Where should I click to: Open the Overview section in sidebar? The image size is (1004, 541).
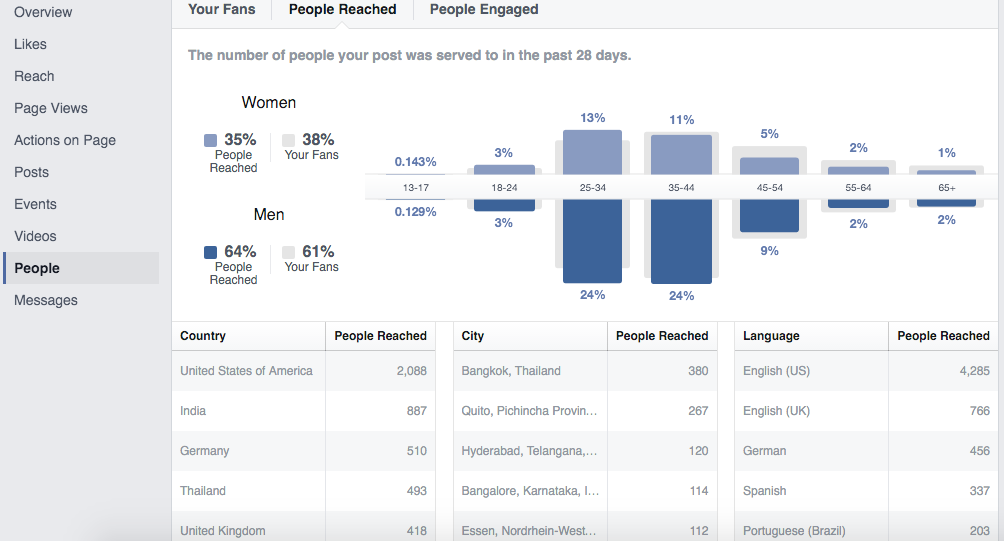pos(43,12)
